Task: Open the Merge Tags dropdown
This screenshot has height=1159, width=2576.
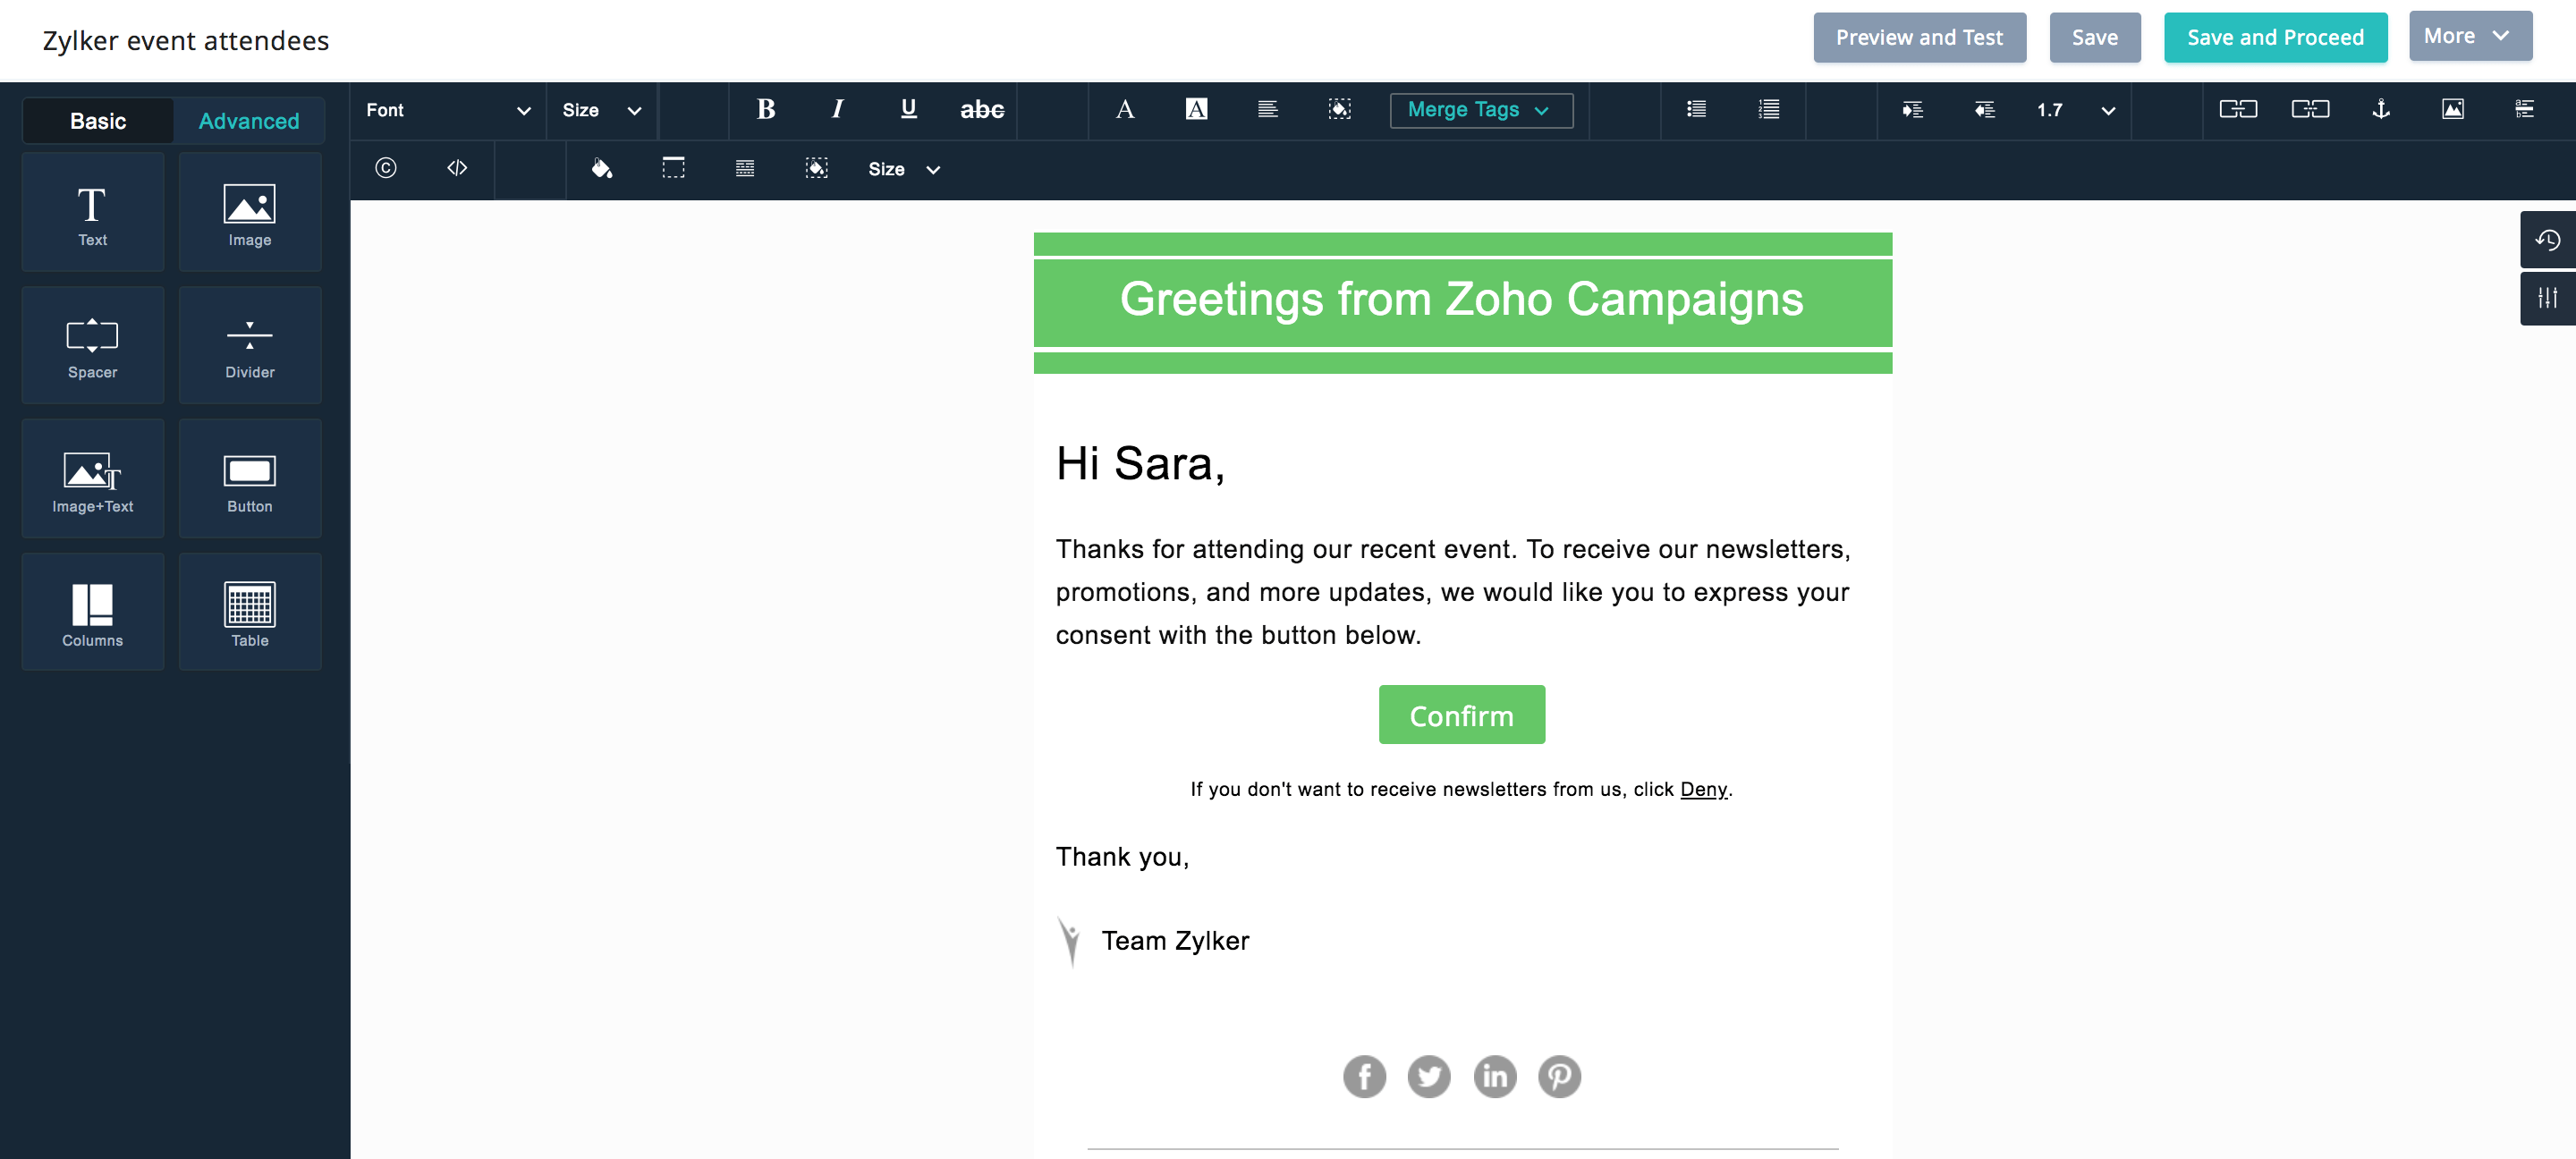Action: [x=1480, y=110]
